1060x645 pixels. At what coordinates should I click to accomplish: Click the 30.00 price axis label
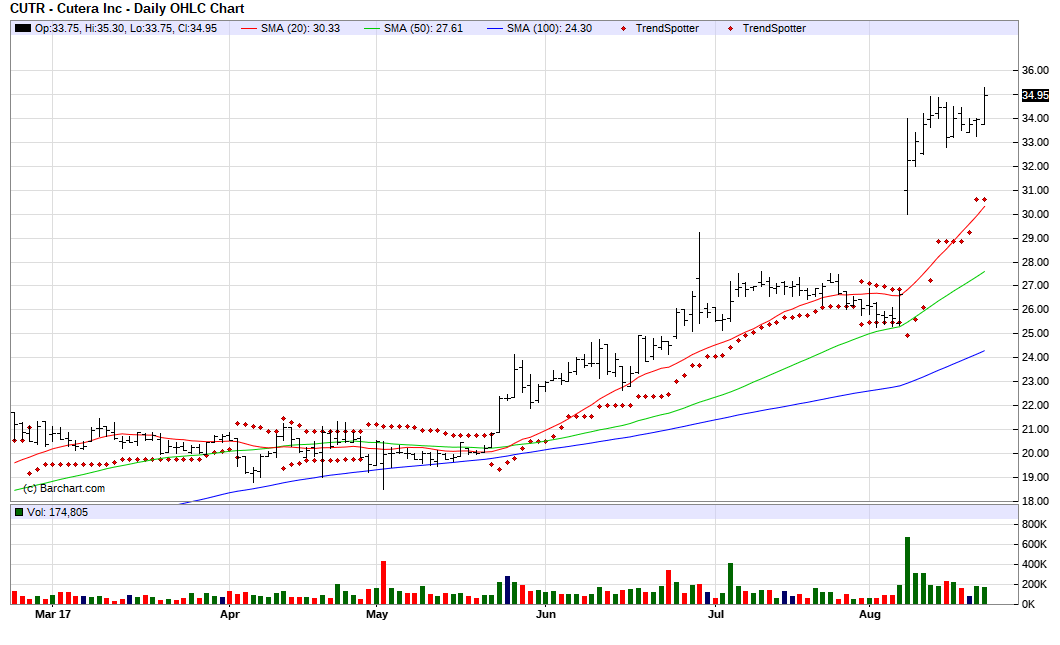[1035, 214]
